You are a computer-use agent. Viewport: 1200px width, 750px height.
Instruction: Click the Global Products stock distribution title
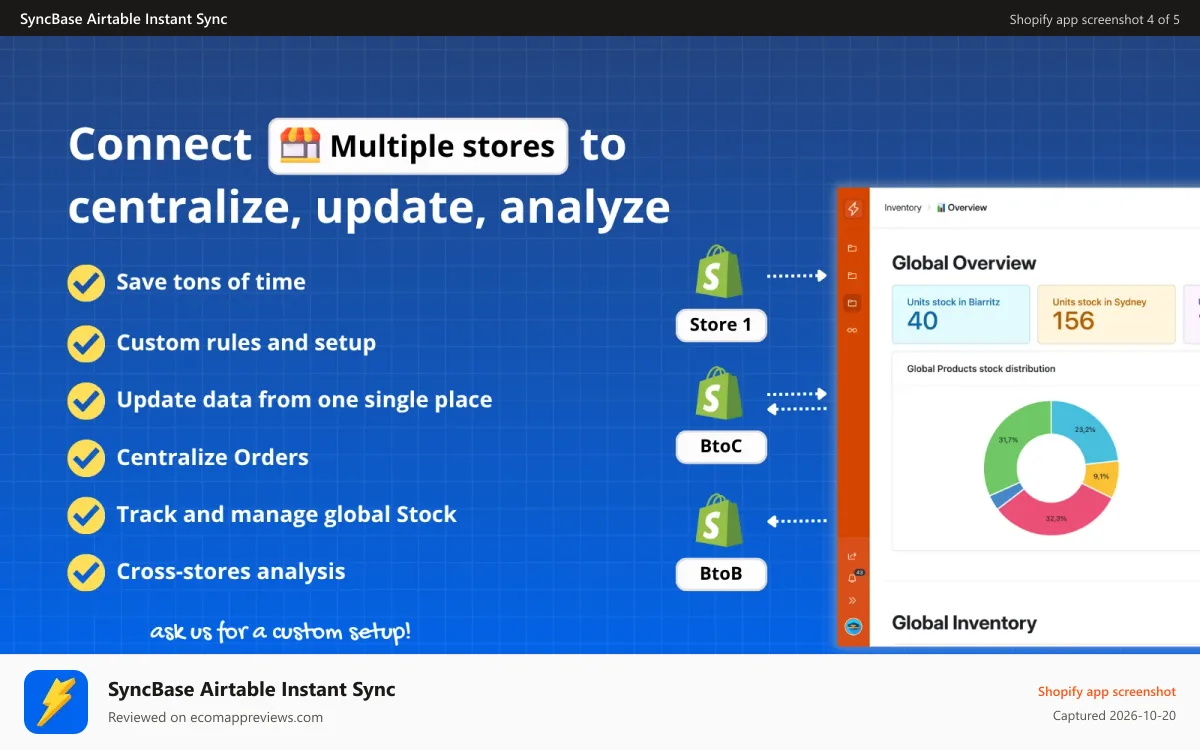coord(981,369)
